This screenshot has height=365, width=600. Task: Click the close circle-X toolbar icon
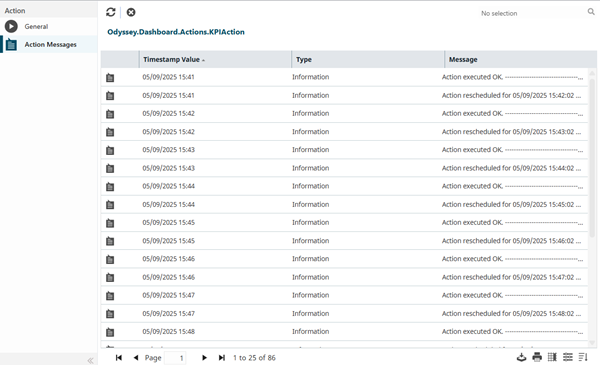pyautogui.click(x=131, y=12)
